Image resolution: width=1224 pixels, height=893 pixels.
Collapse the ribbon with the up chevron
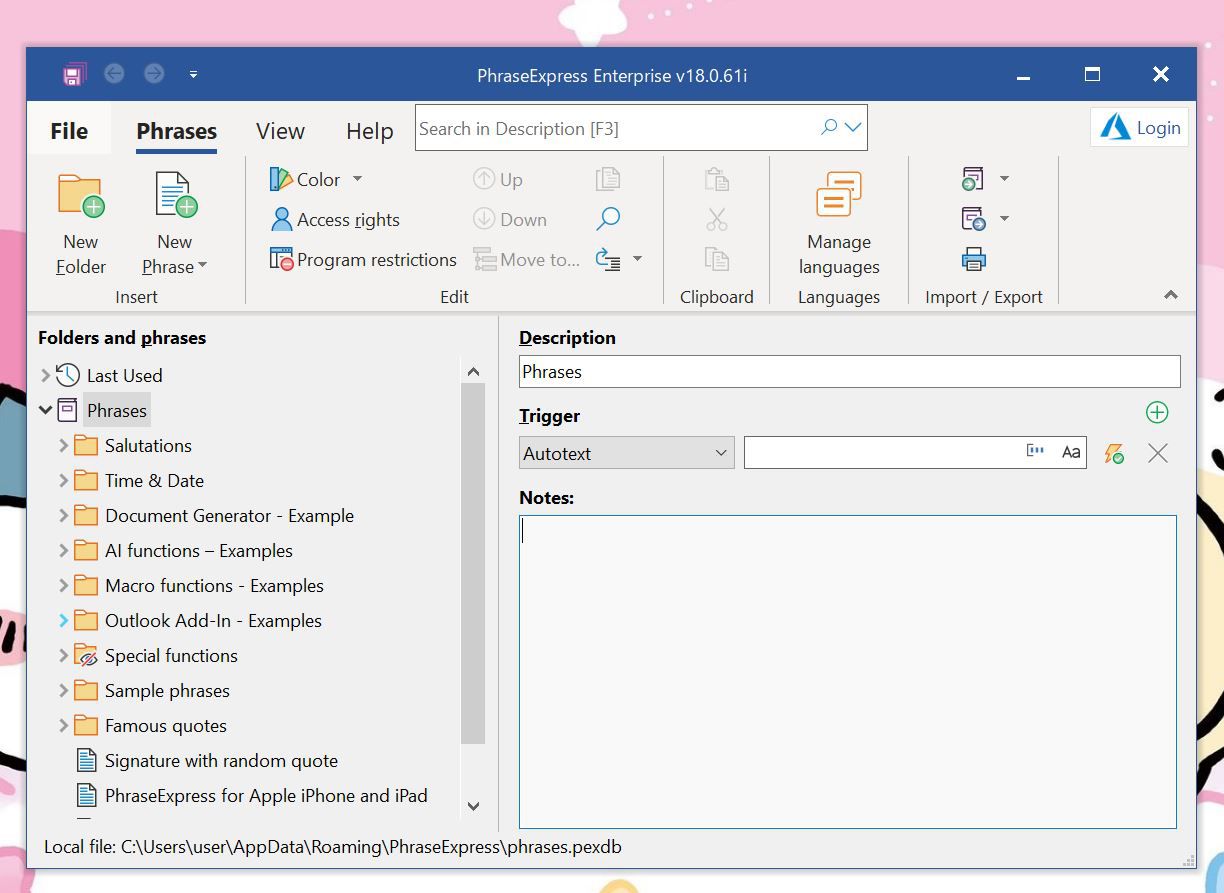[1171, 296]
